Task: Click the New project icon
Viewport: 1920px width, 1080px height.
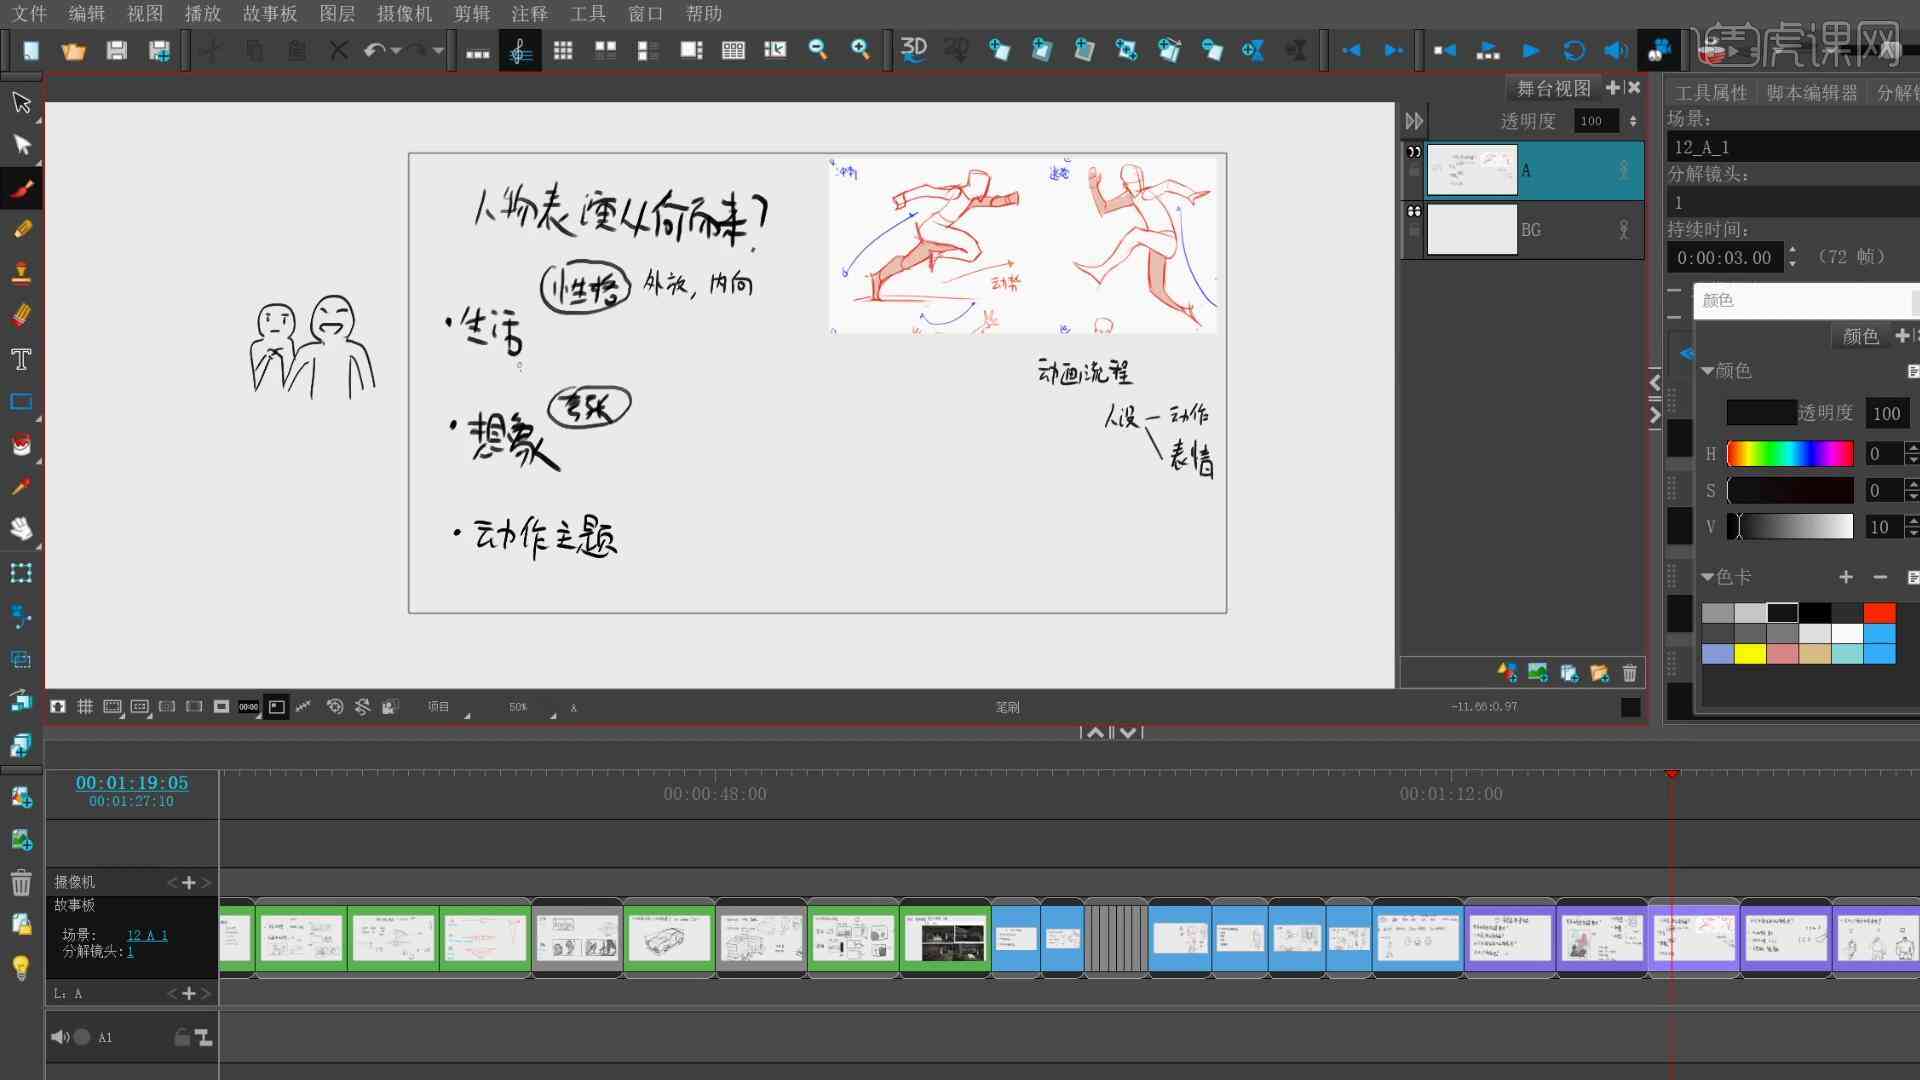Action: [x=31, y=50]
